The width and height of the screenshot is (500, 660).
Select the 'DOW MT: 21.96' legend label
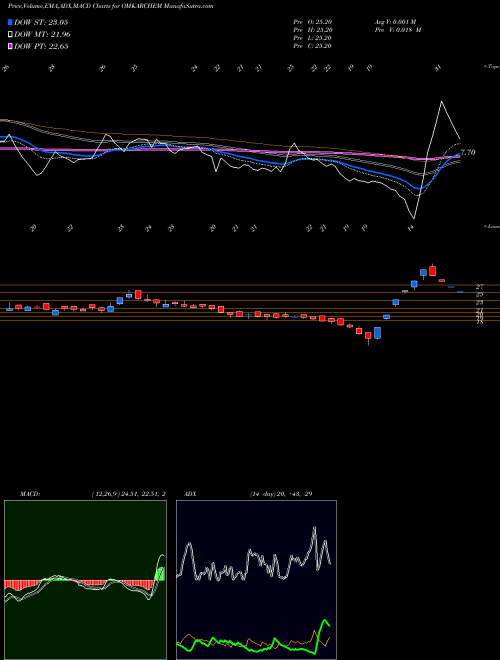click(43, 35)
